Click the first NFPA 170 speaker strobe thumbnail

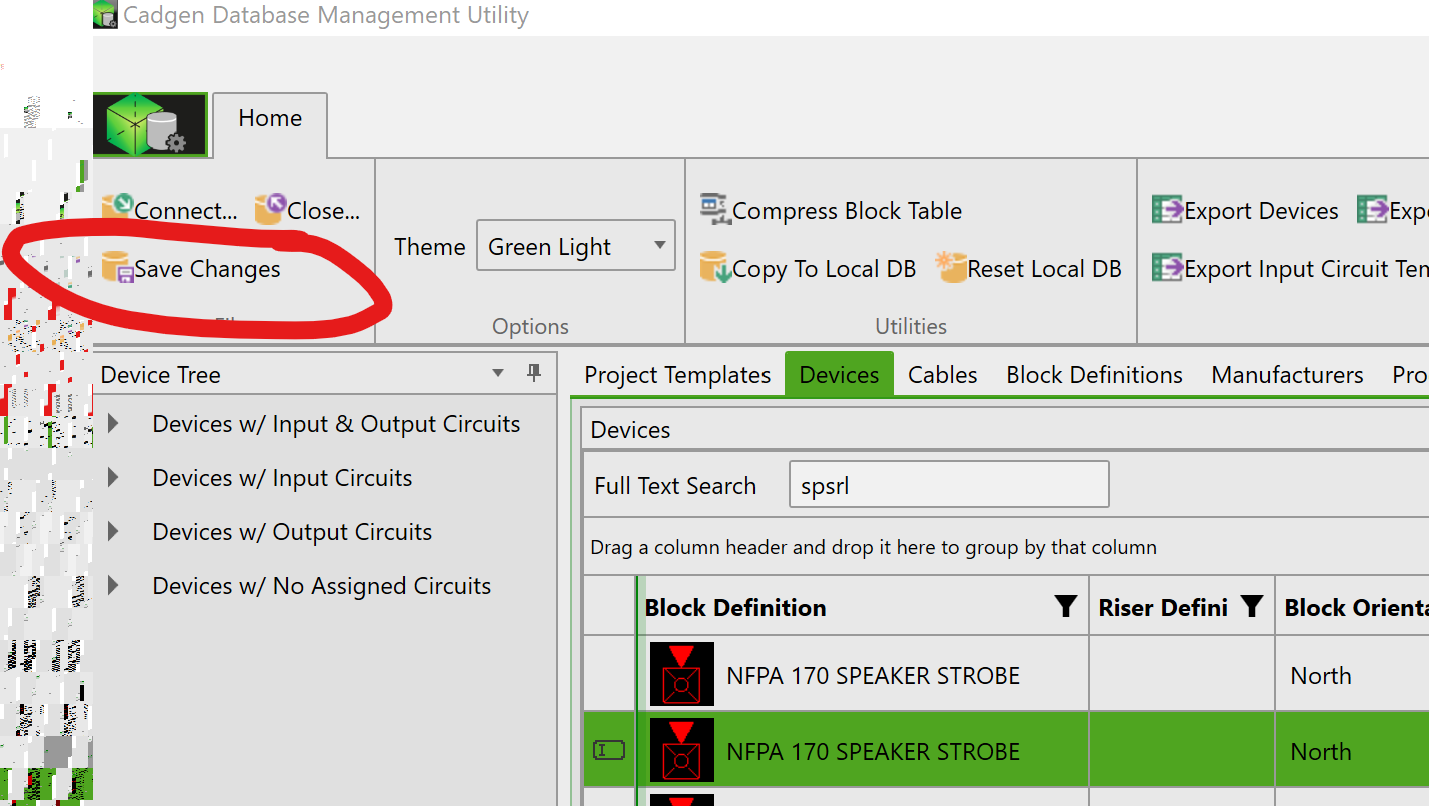[682, 674]
